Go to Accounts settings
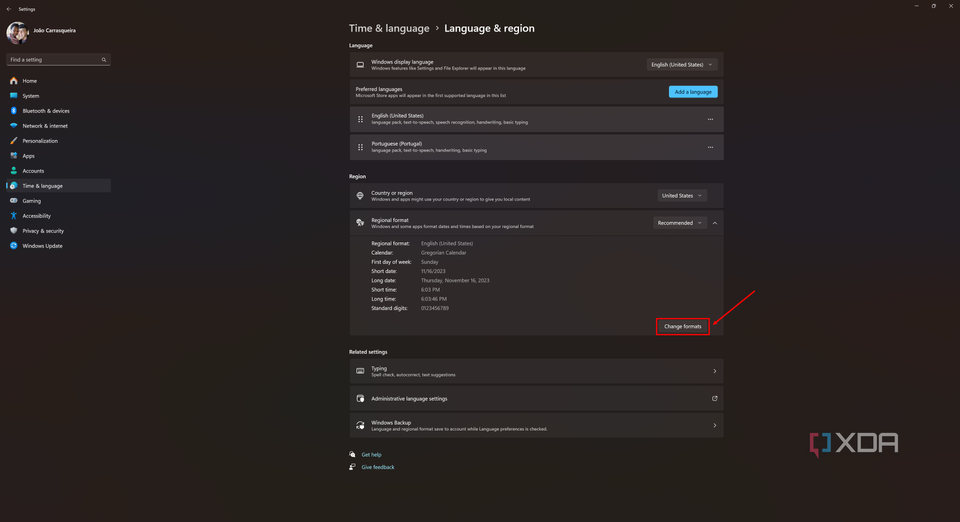The width and height of the screenshot is (960, 522). [x=58, y=171]
